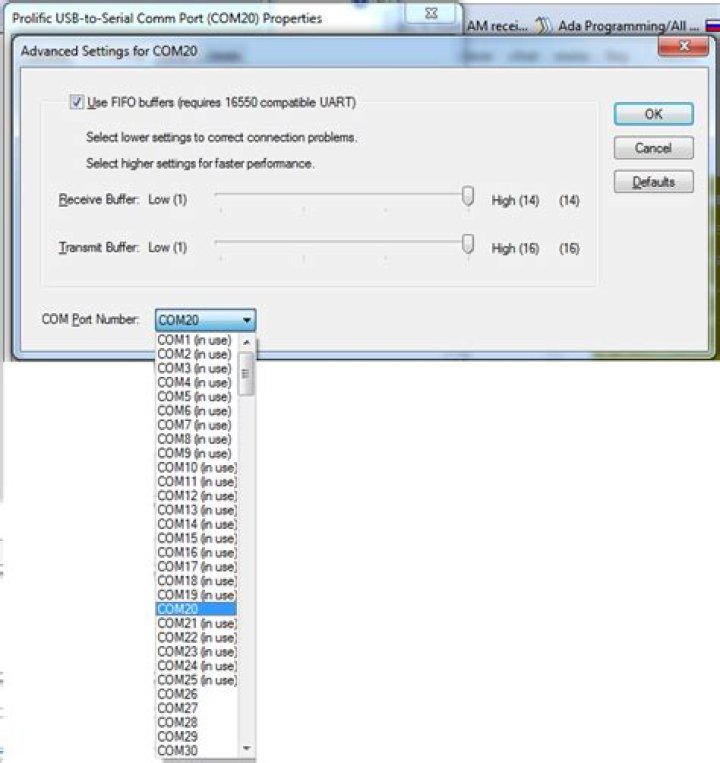Choose free port COM26 from list
720x763 pixels.
[197, 694]
